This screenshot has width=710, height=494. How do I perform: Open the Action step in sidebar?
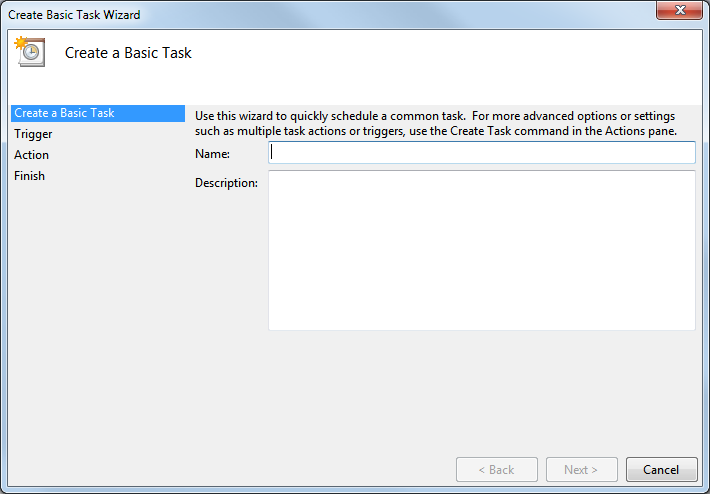click(31, 155)
